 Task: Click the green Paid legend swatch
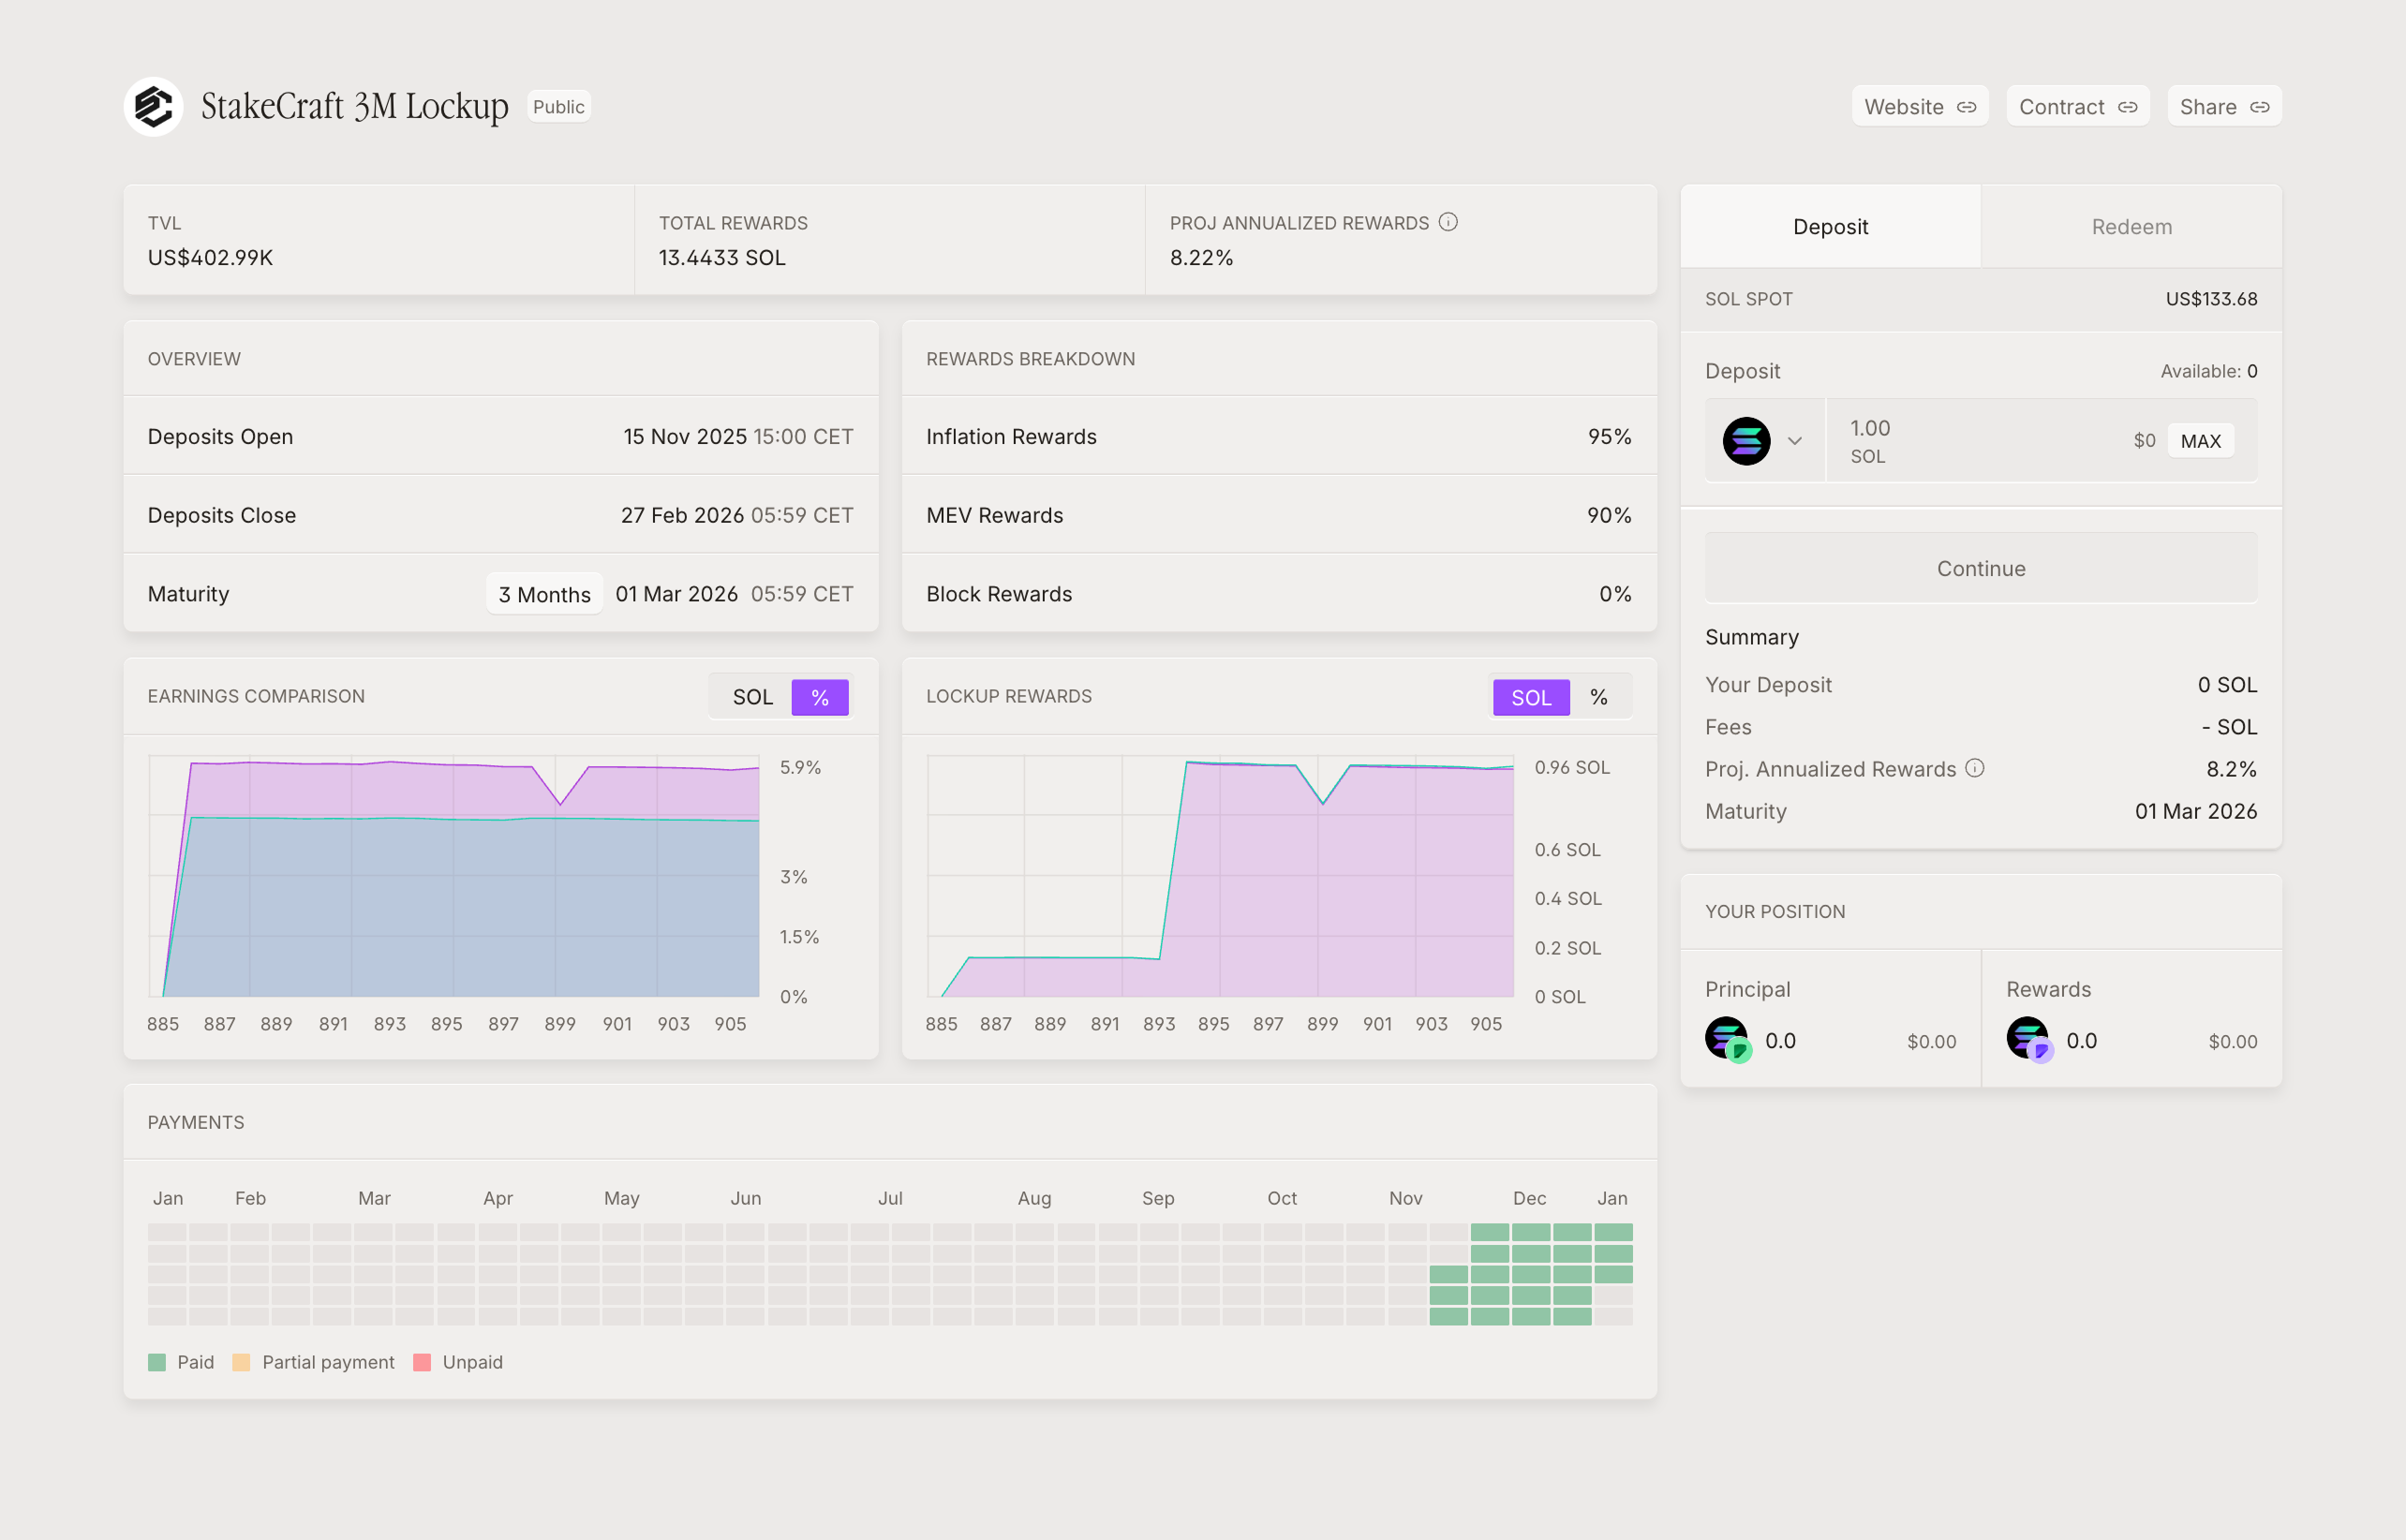point(157,1362)
